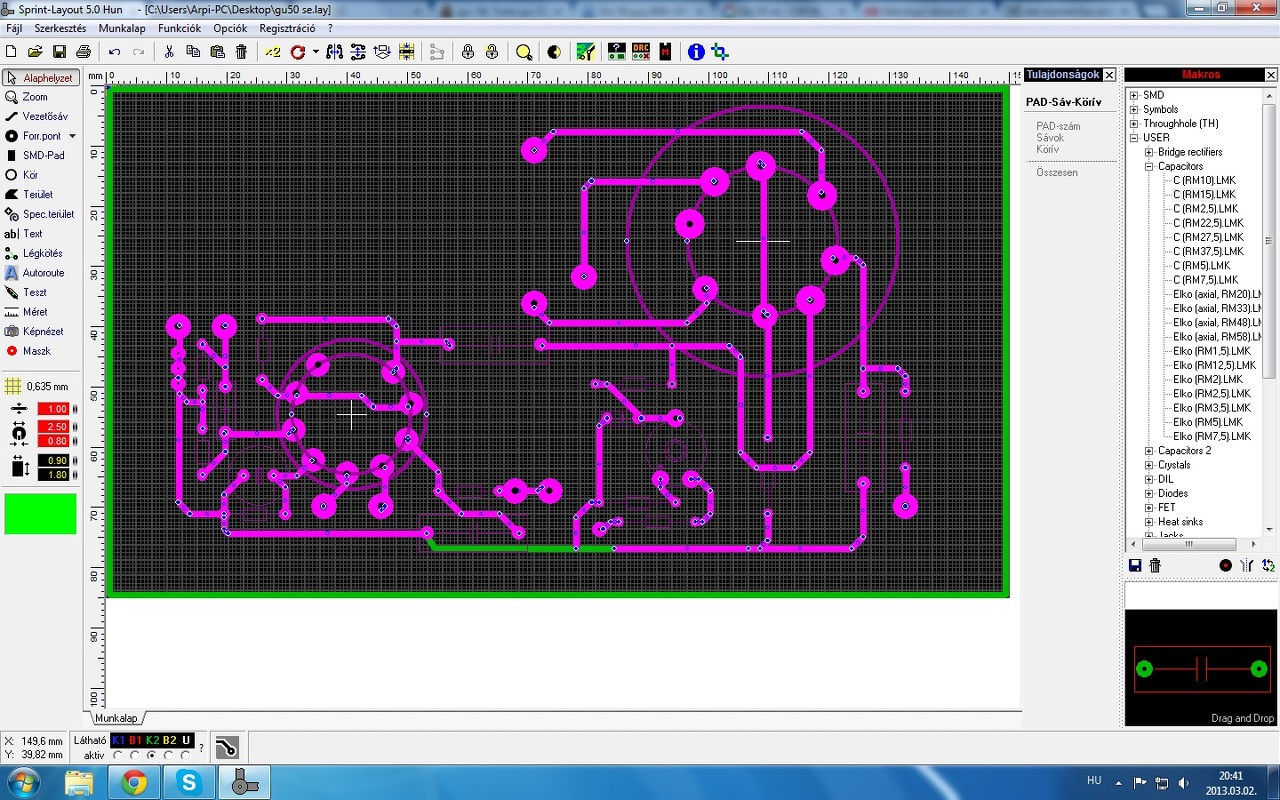This screenshot has width=1280, height=800.
Task: Open the Fájl menu
Action: [14, 28]
